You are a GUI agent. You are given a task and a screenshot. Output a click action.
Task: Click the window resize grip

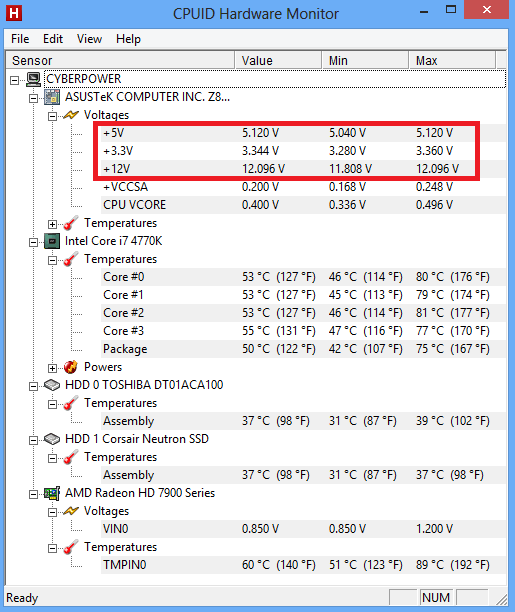[x=501, y=599]
